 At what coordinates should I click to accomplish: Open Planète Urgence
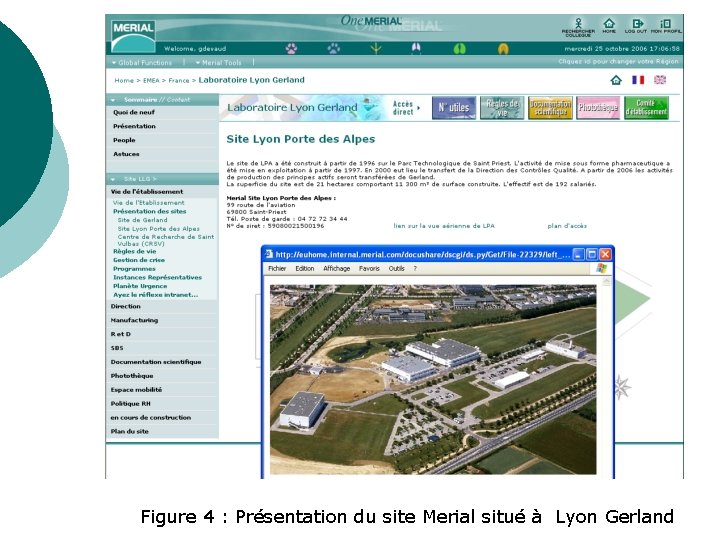pos(140,286)
